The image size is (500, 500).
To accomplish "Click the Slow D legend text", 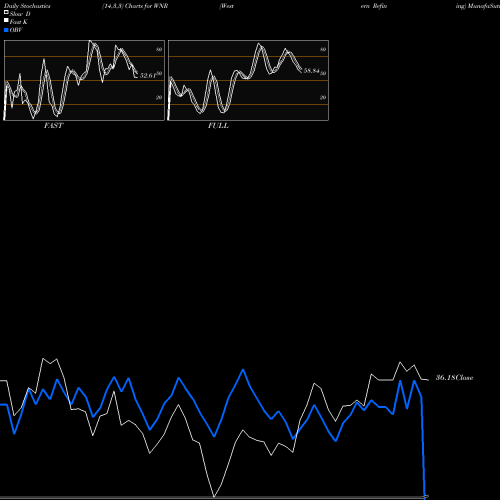I will (20, 14).
